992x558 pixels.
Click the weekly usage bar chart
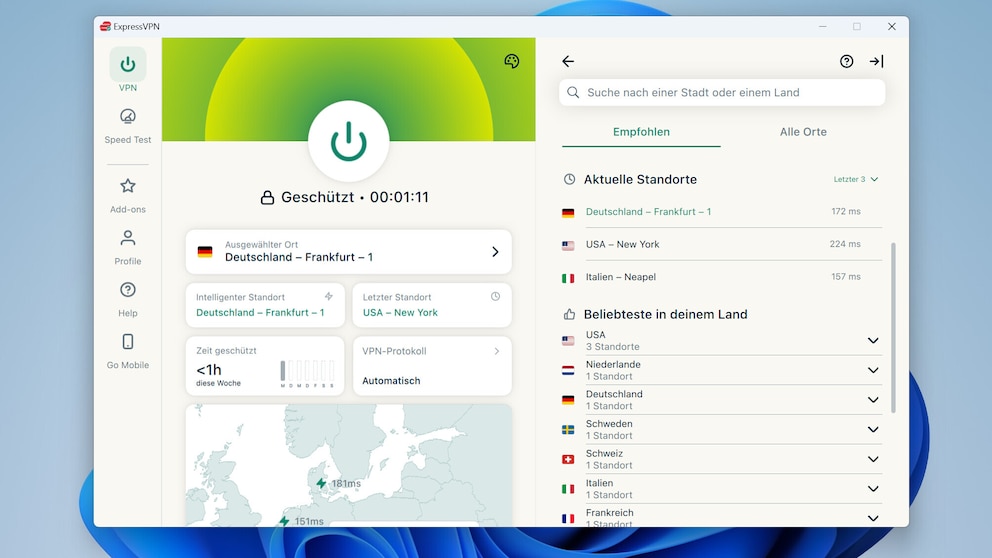pos(307,373)
